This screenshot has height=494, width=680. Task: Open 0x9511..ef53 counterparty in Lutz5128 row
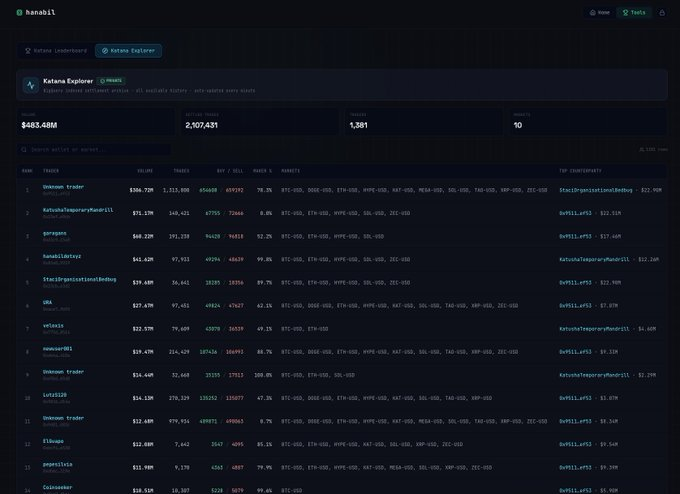tap(575, 398)
